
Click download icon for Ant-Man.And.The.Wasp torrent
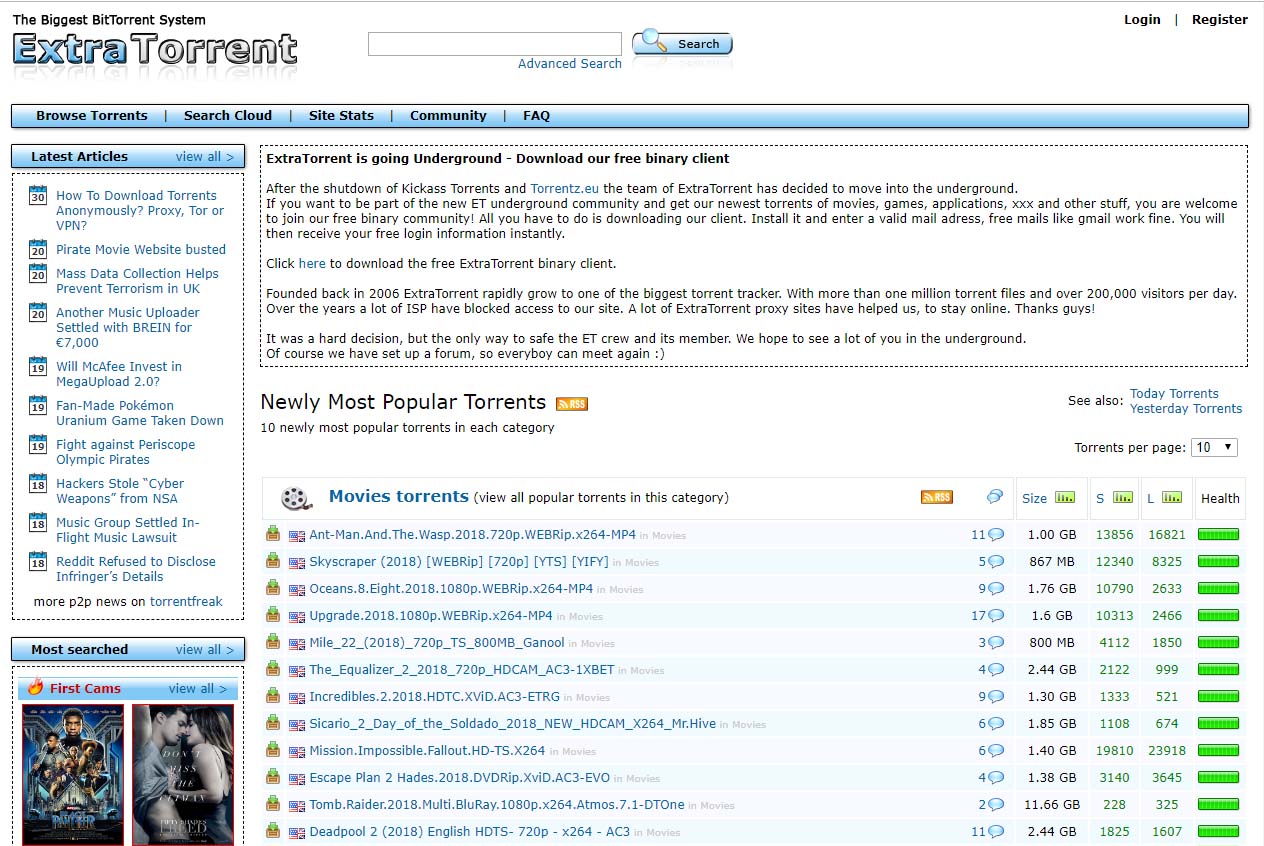pyautogui.click(x=273, y=534)
